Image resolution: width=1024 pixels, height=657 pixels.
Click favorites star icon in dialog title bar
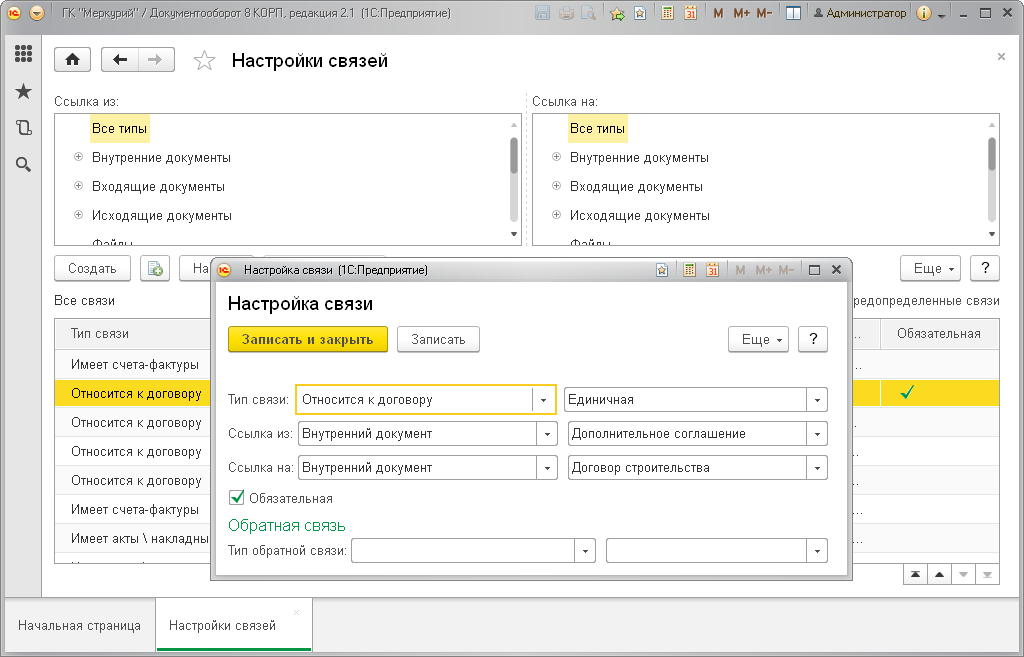click(662, 270)
